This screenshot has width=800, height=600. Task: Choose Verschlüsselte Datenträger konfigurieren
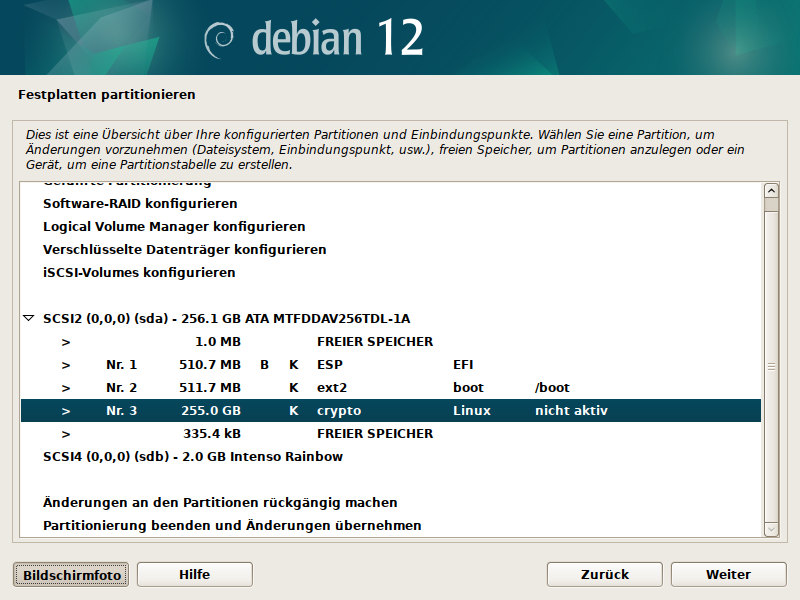click(184, 249)
